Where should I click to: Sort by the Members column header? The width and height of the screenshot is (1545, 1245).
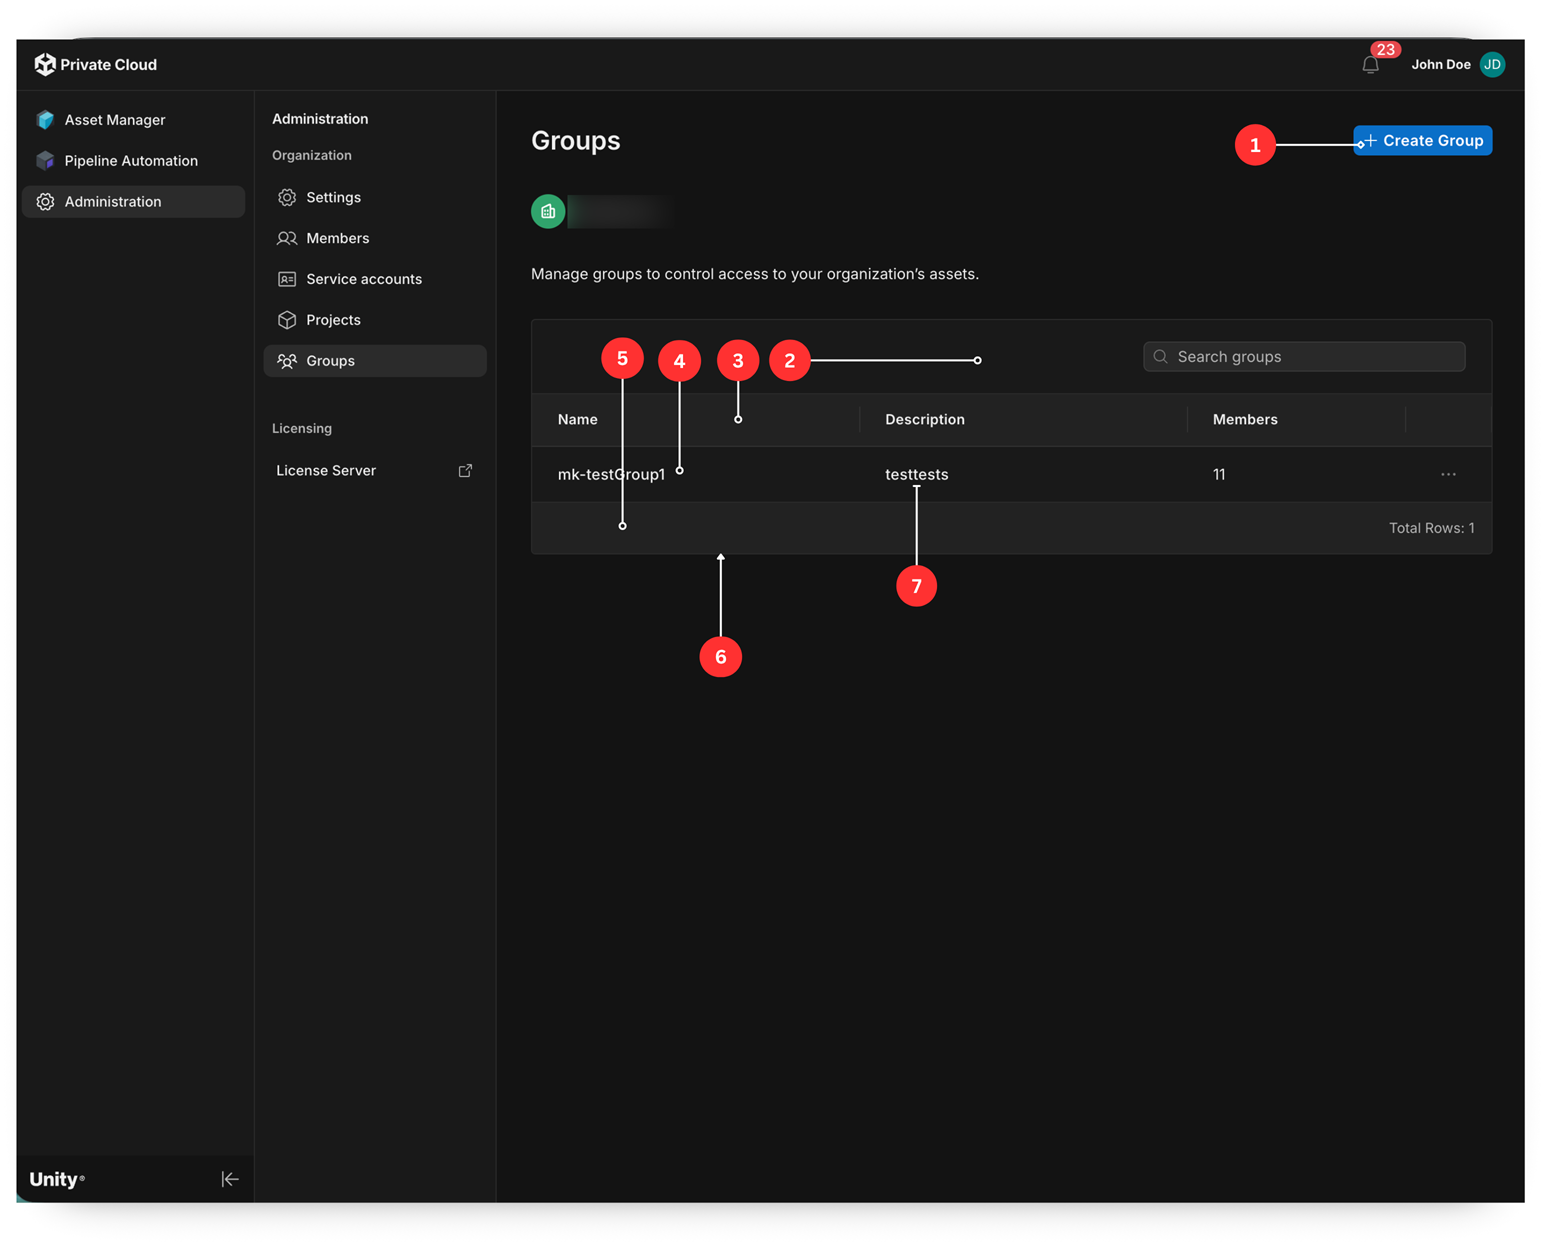coord(1245,419)
